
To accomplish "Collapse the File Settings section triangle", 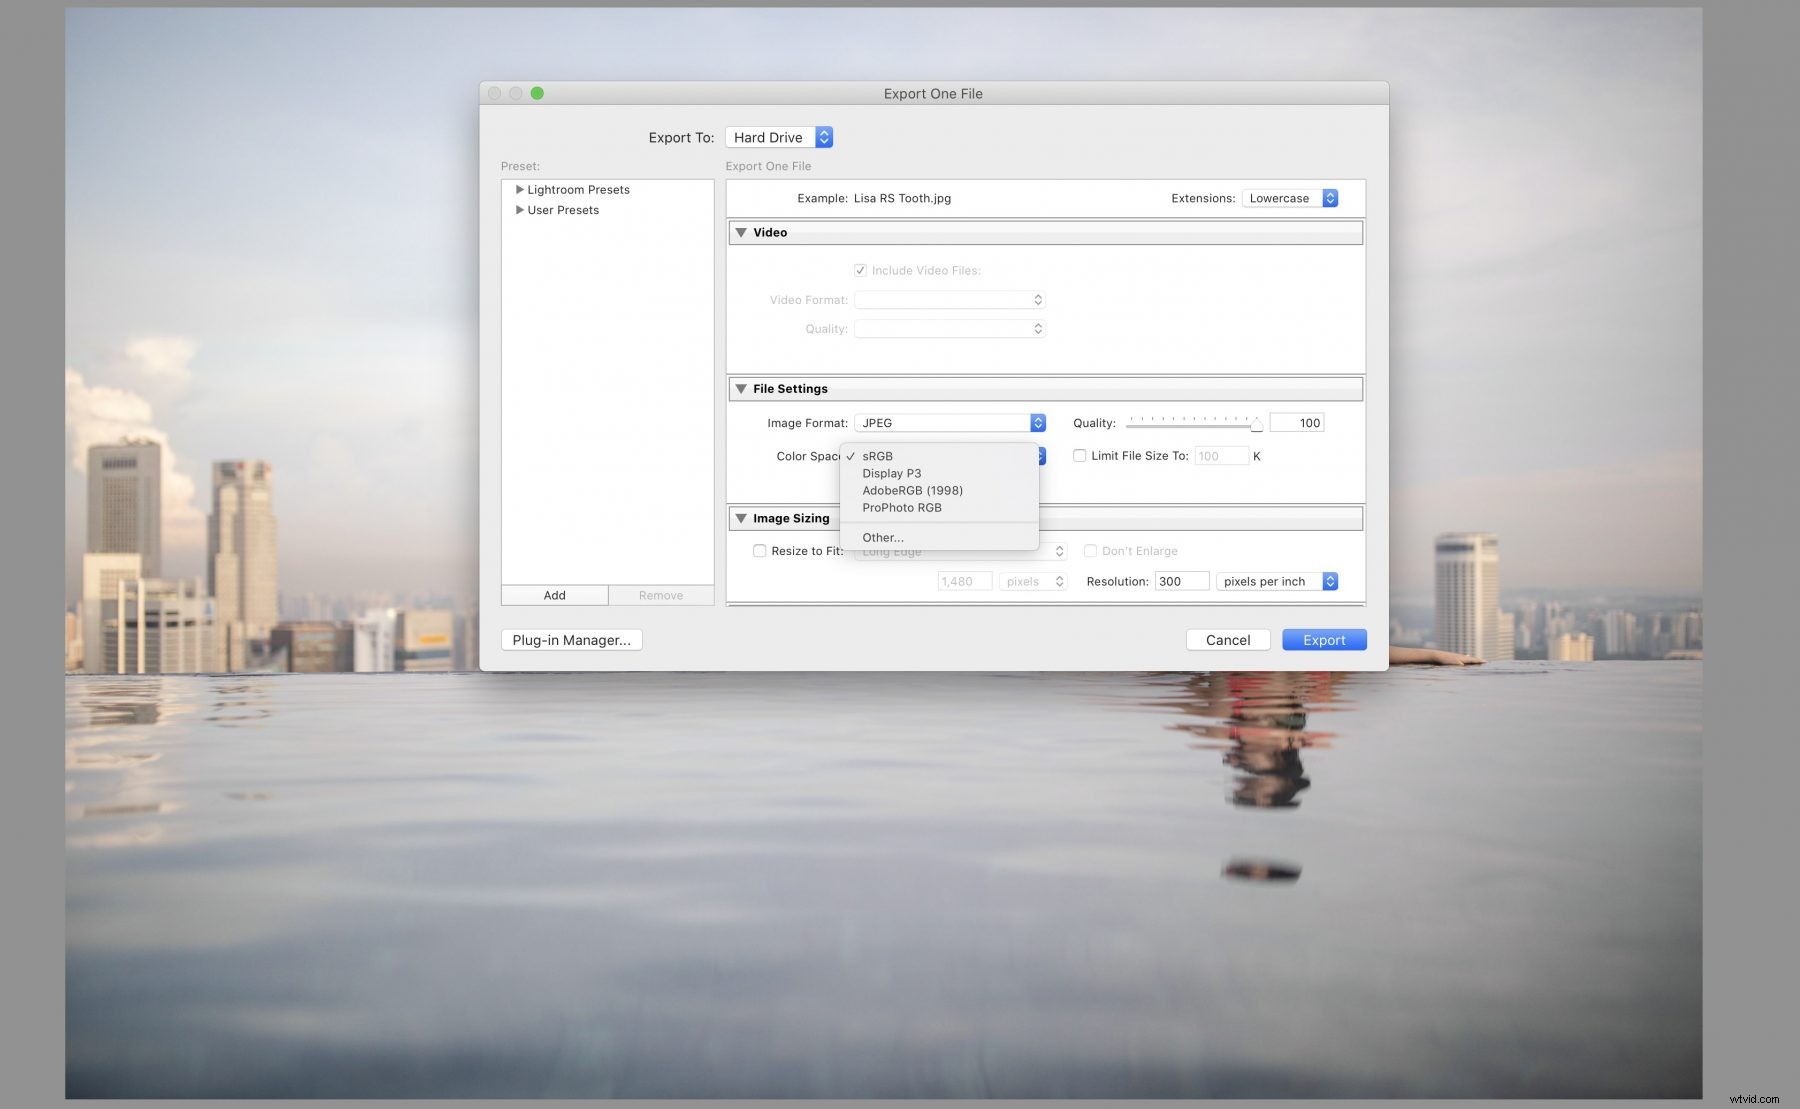I will 741,389.
